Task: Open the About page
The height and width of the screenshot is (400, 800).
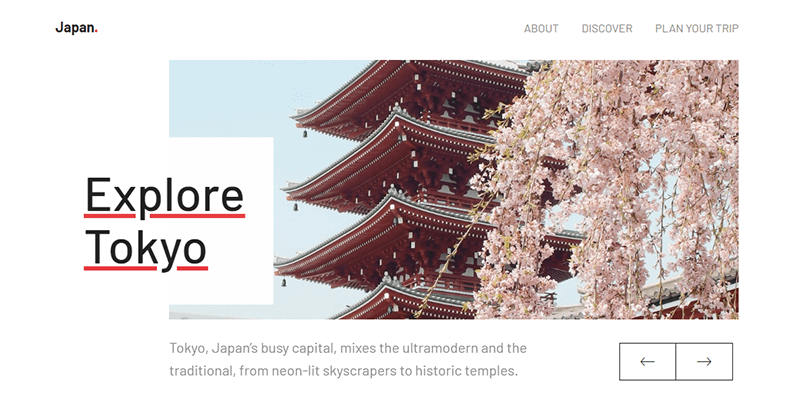Action: pos(541,28)
